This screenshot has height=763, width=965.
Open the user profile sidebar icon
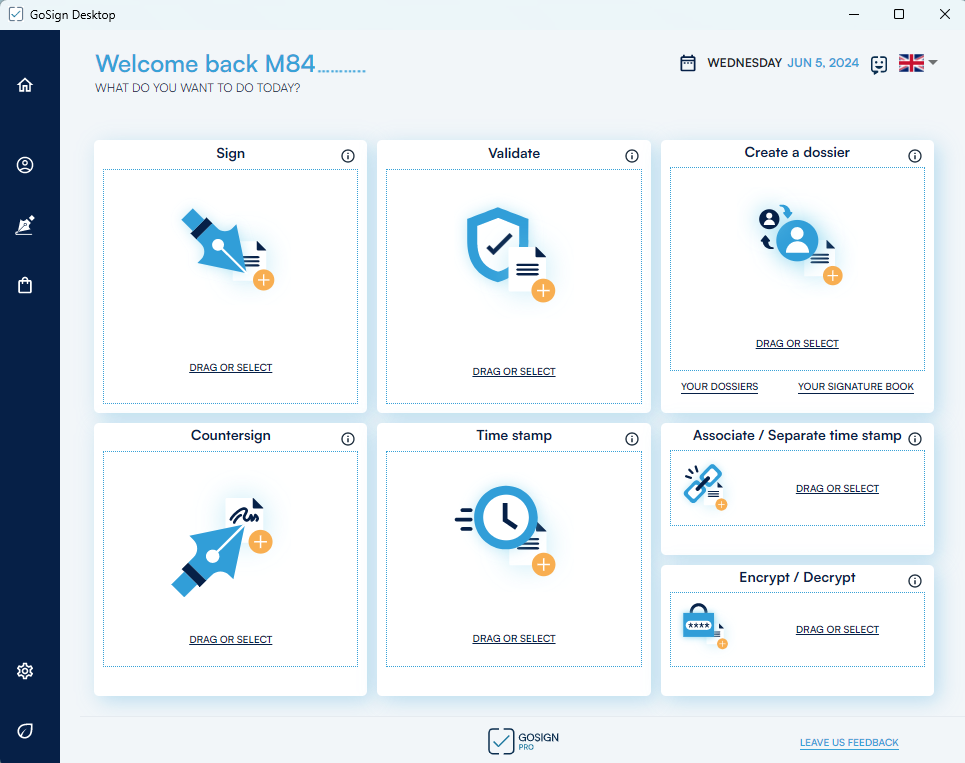(x=25, y=165)
